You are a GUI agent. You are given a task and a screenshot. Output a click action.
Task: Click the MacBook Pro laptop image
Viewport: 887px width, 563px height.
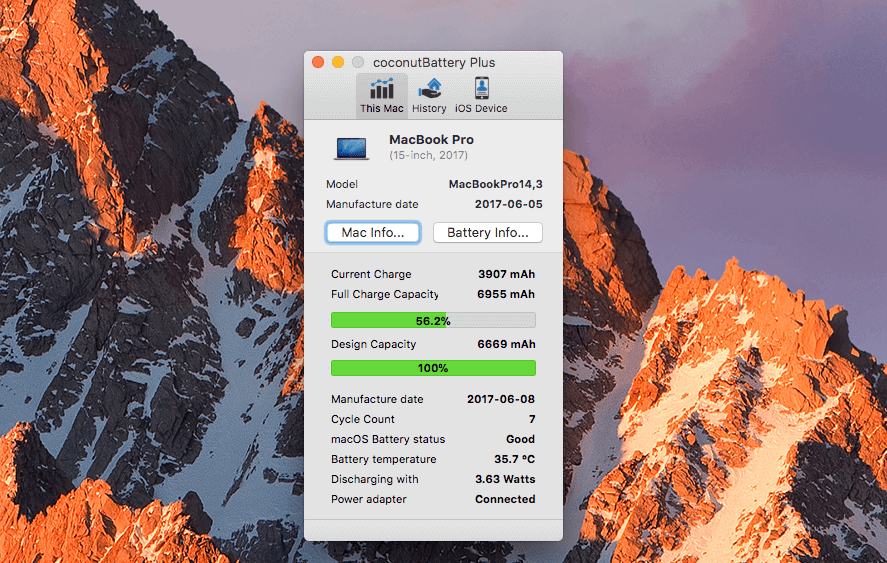point(351,148)
